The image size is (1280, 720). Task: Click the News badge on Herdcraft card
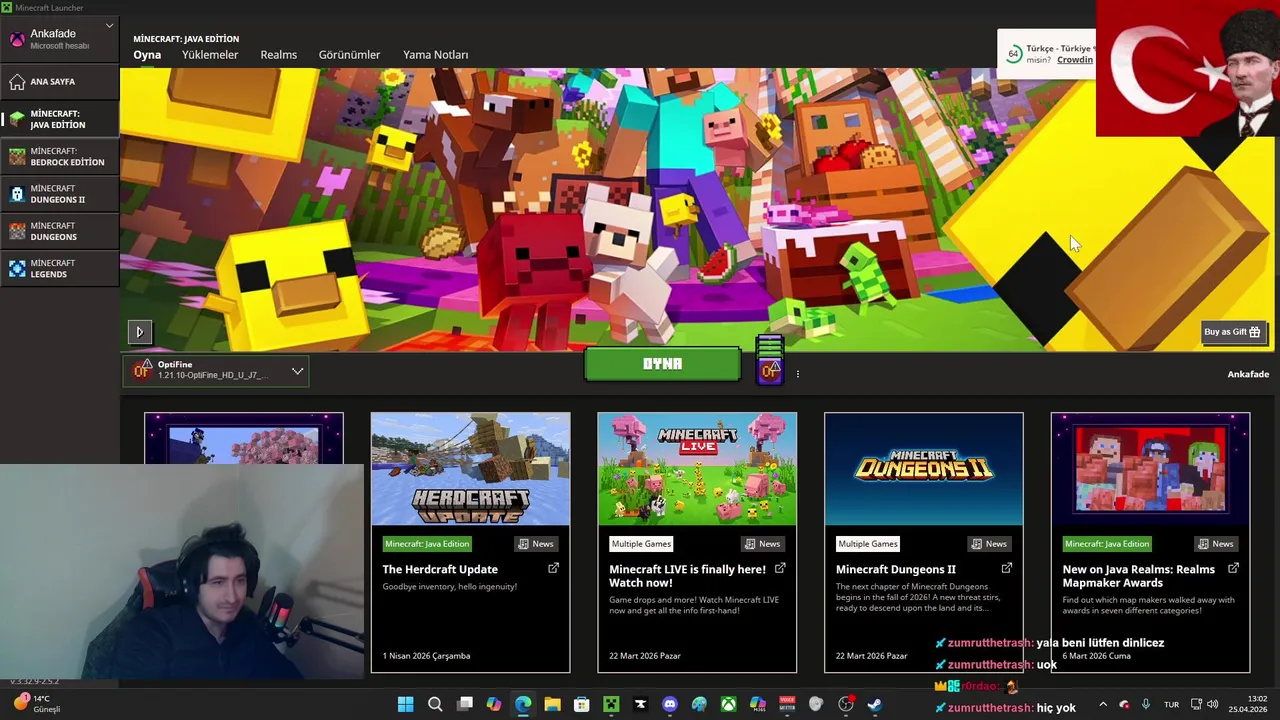tap(536, 544)
